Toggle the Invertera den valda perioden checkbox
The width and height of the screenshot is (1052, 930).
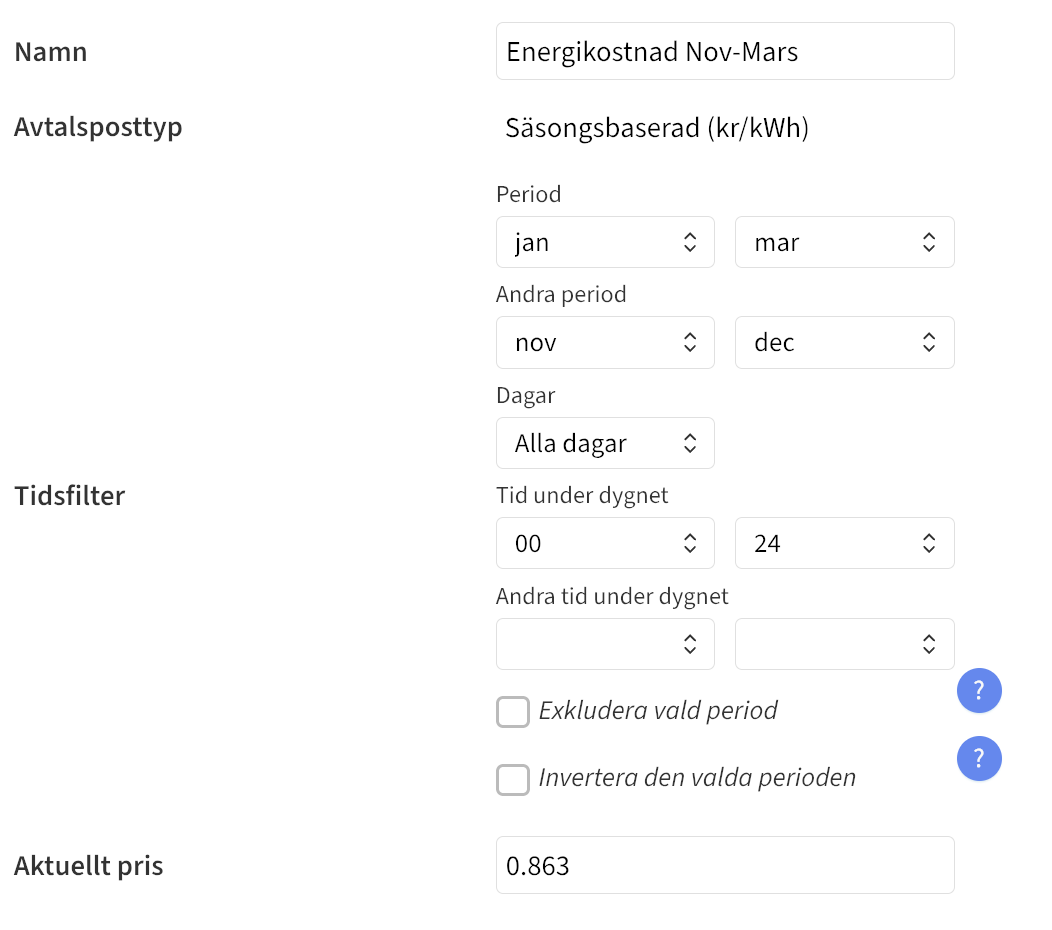tap(513, 779)
